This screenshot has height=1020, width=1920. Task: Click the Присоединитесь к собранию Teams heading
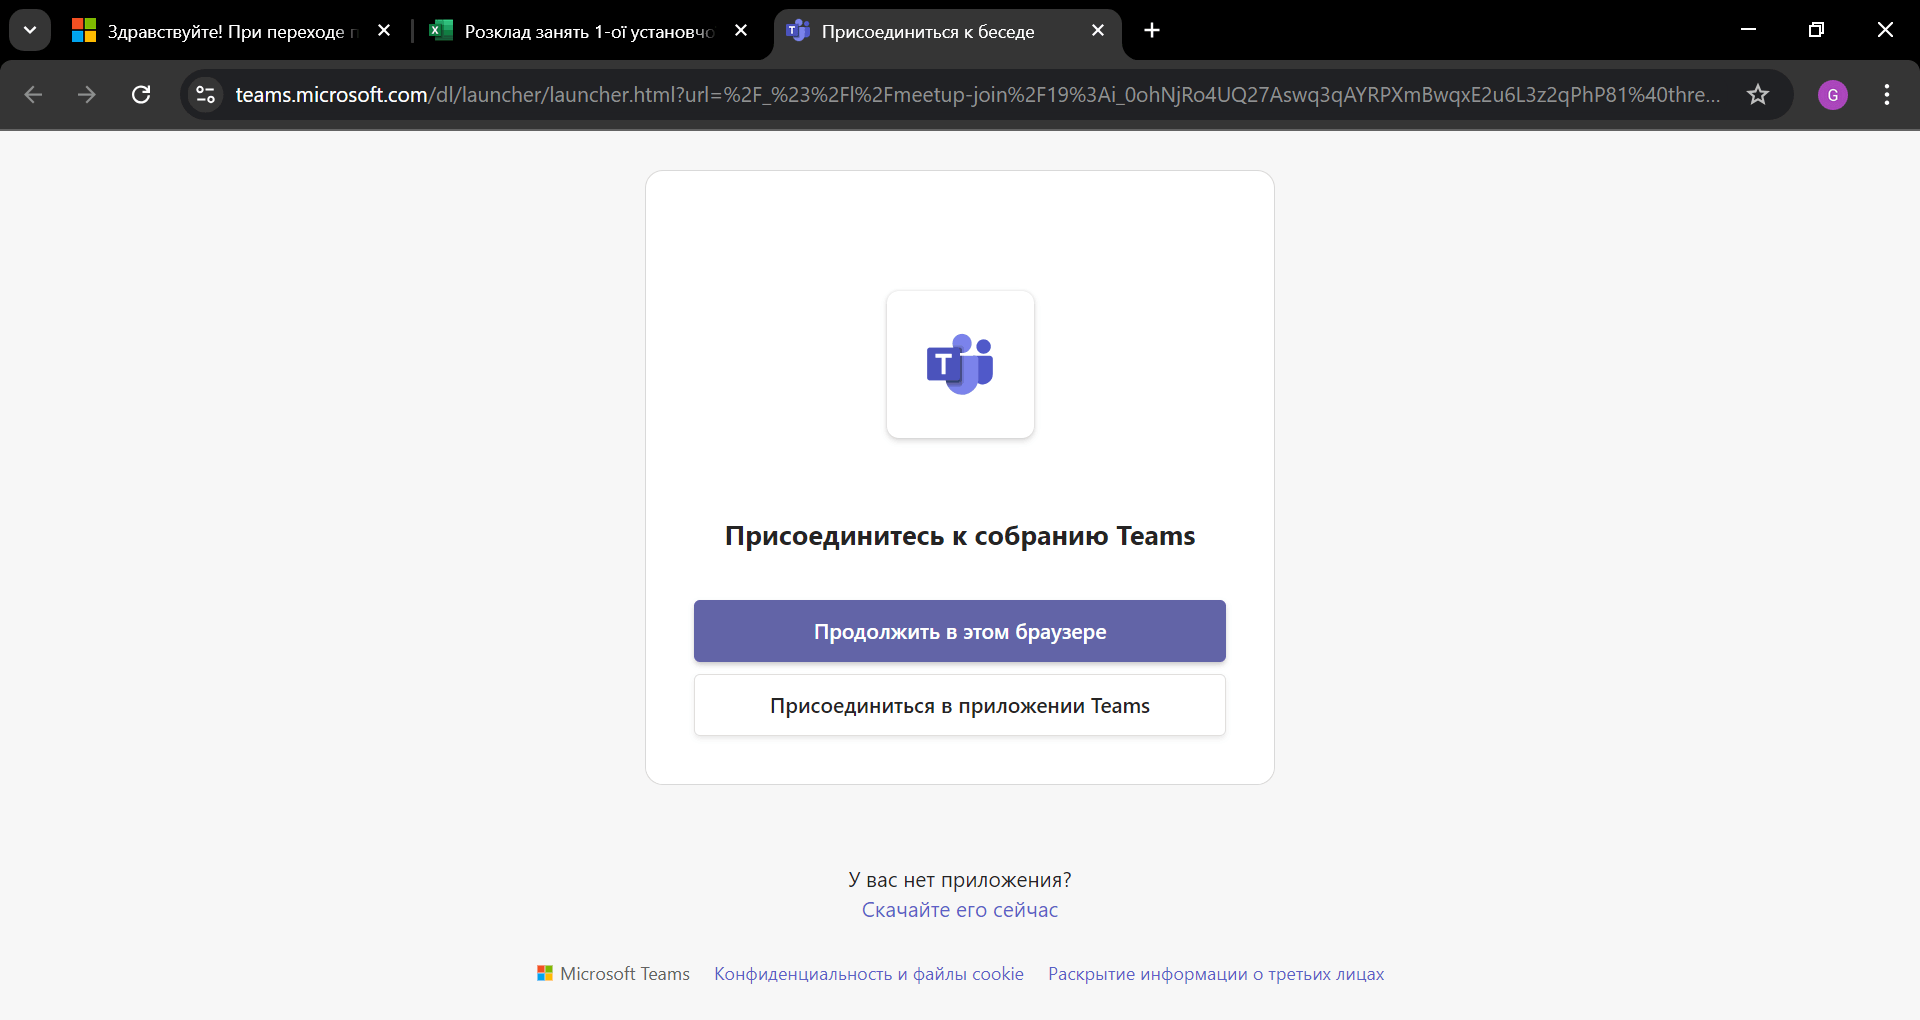(960, 536)
